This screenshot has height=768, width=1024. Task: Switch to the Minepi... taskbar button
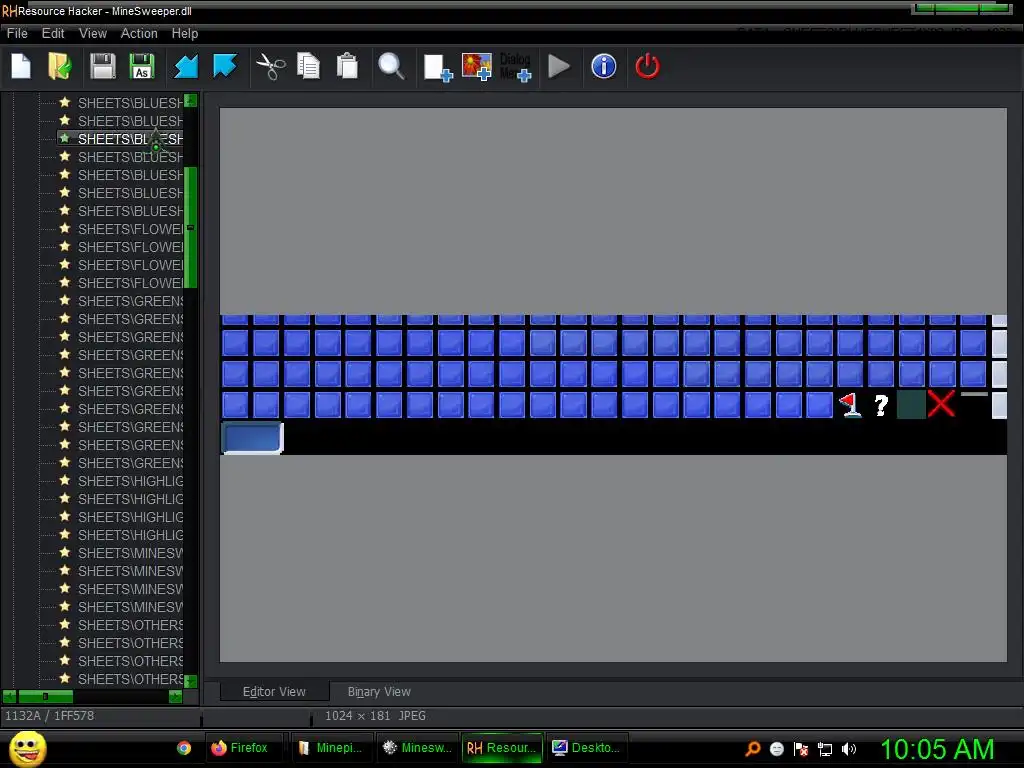[x=331, y=748]
